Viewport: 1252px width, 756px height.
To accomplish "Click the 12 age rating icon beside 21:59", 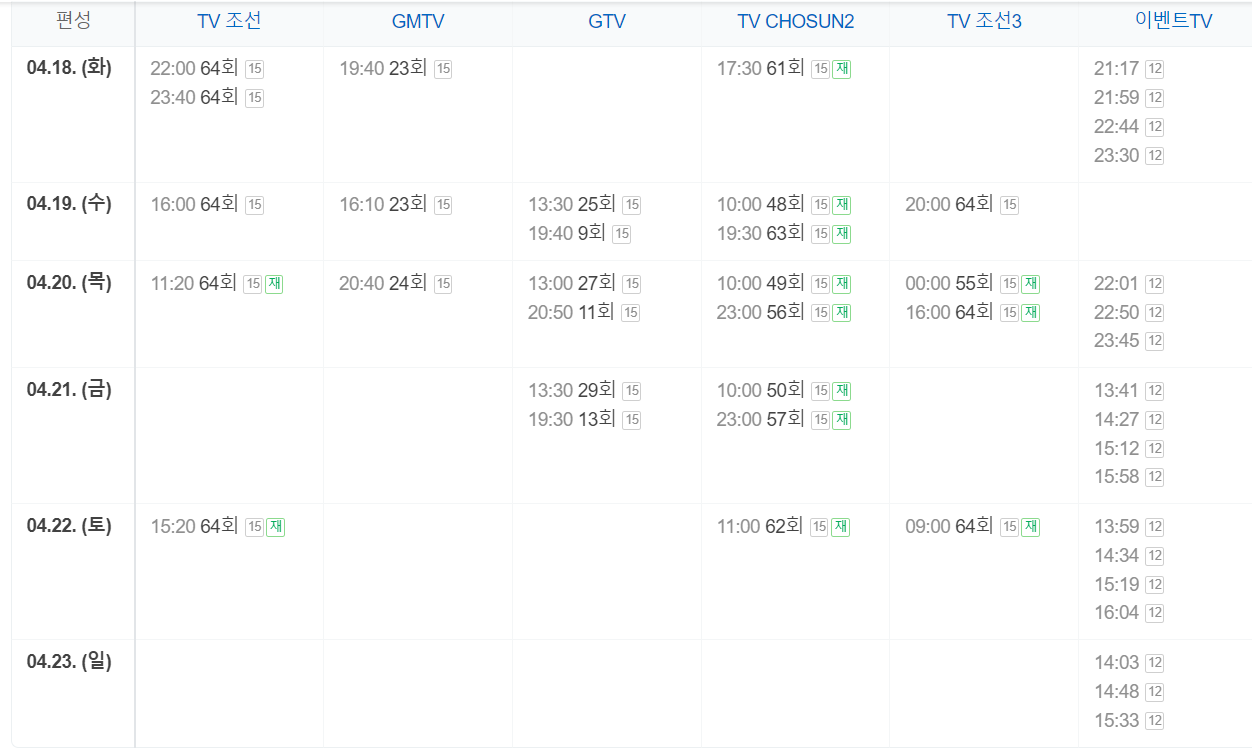I will pyautogui.click(x=1154, y=98).
